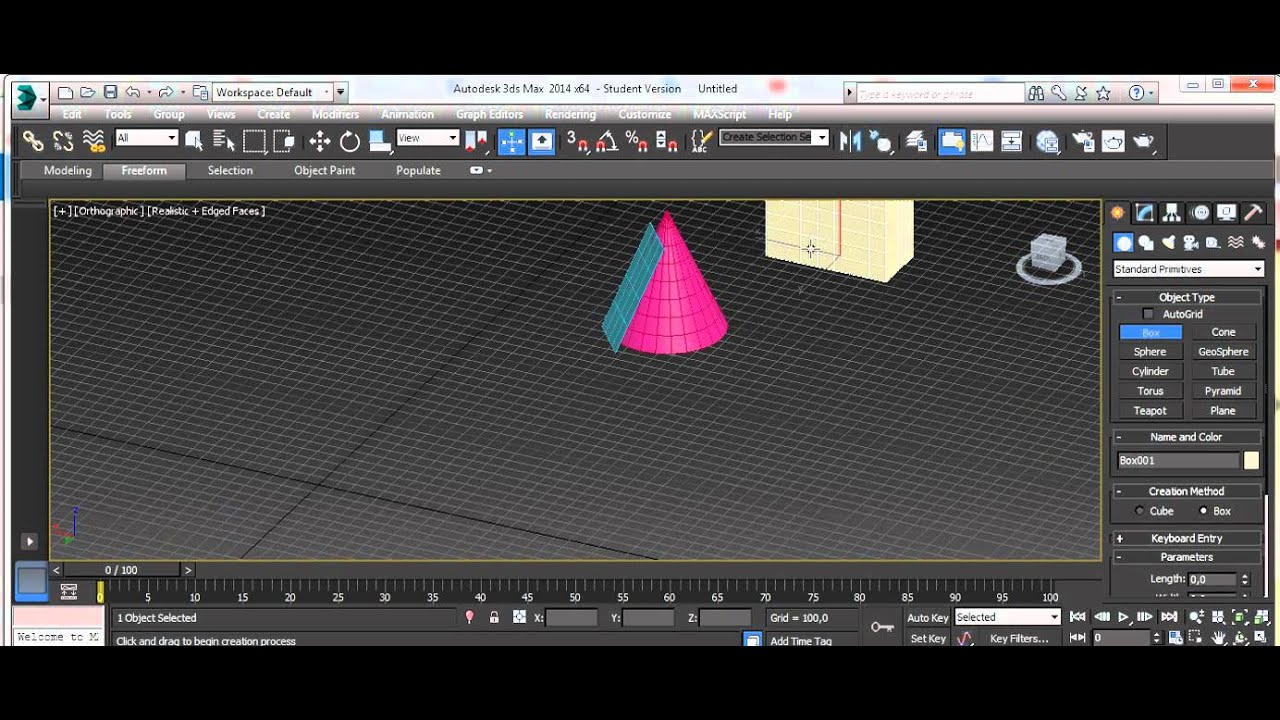This screenshot has width=1280, height=720.
Task: Switch to Cameras create category
Action: coord(1191,243)
